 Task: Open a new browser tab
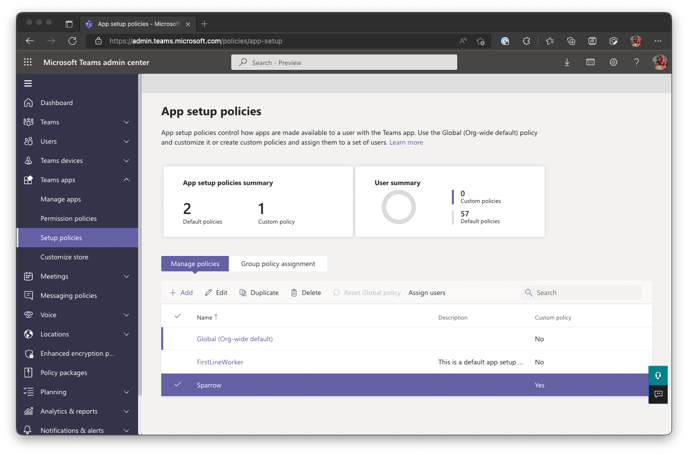[204, 24]
